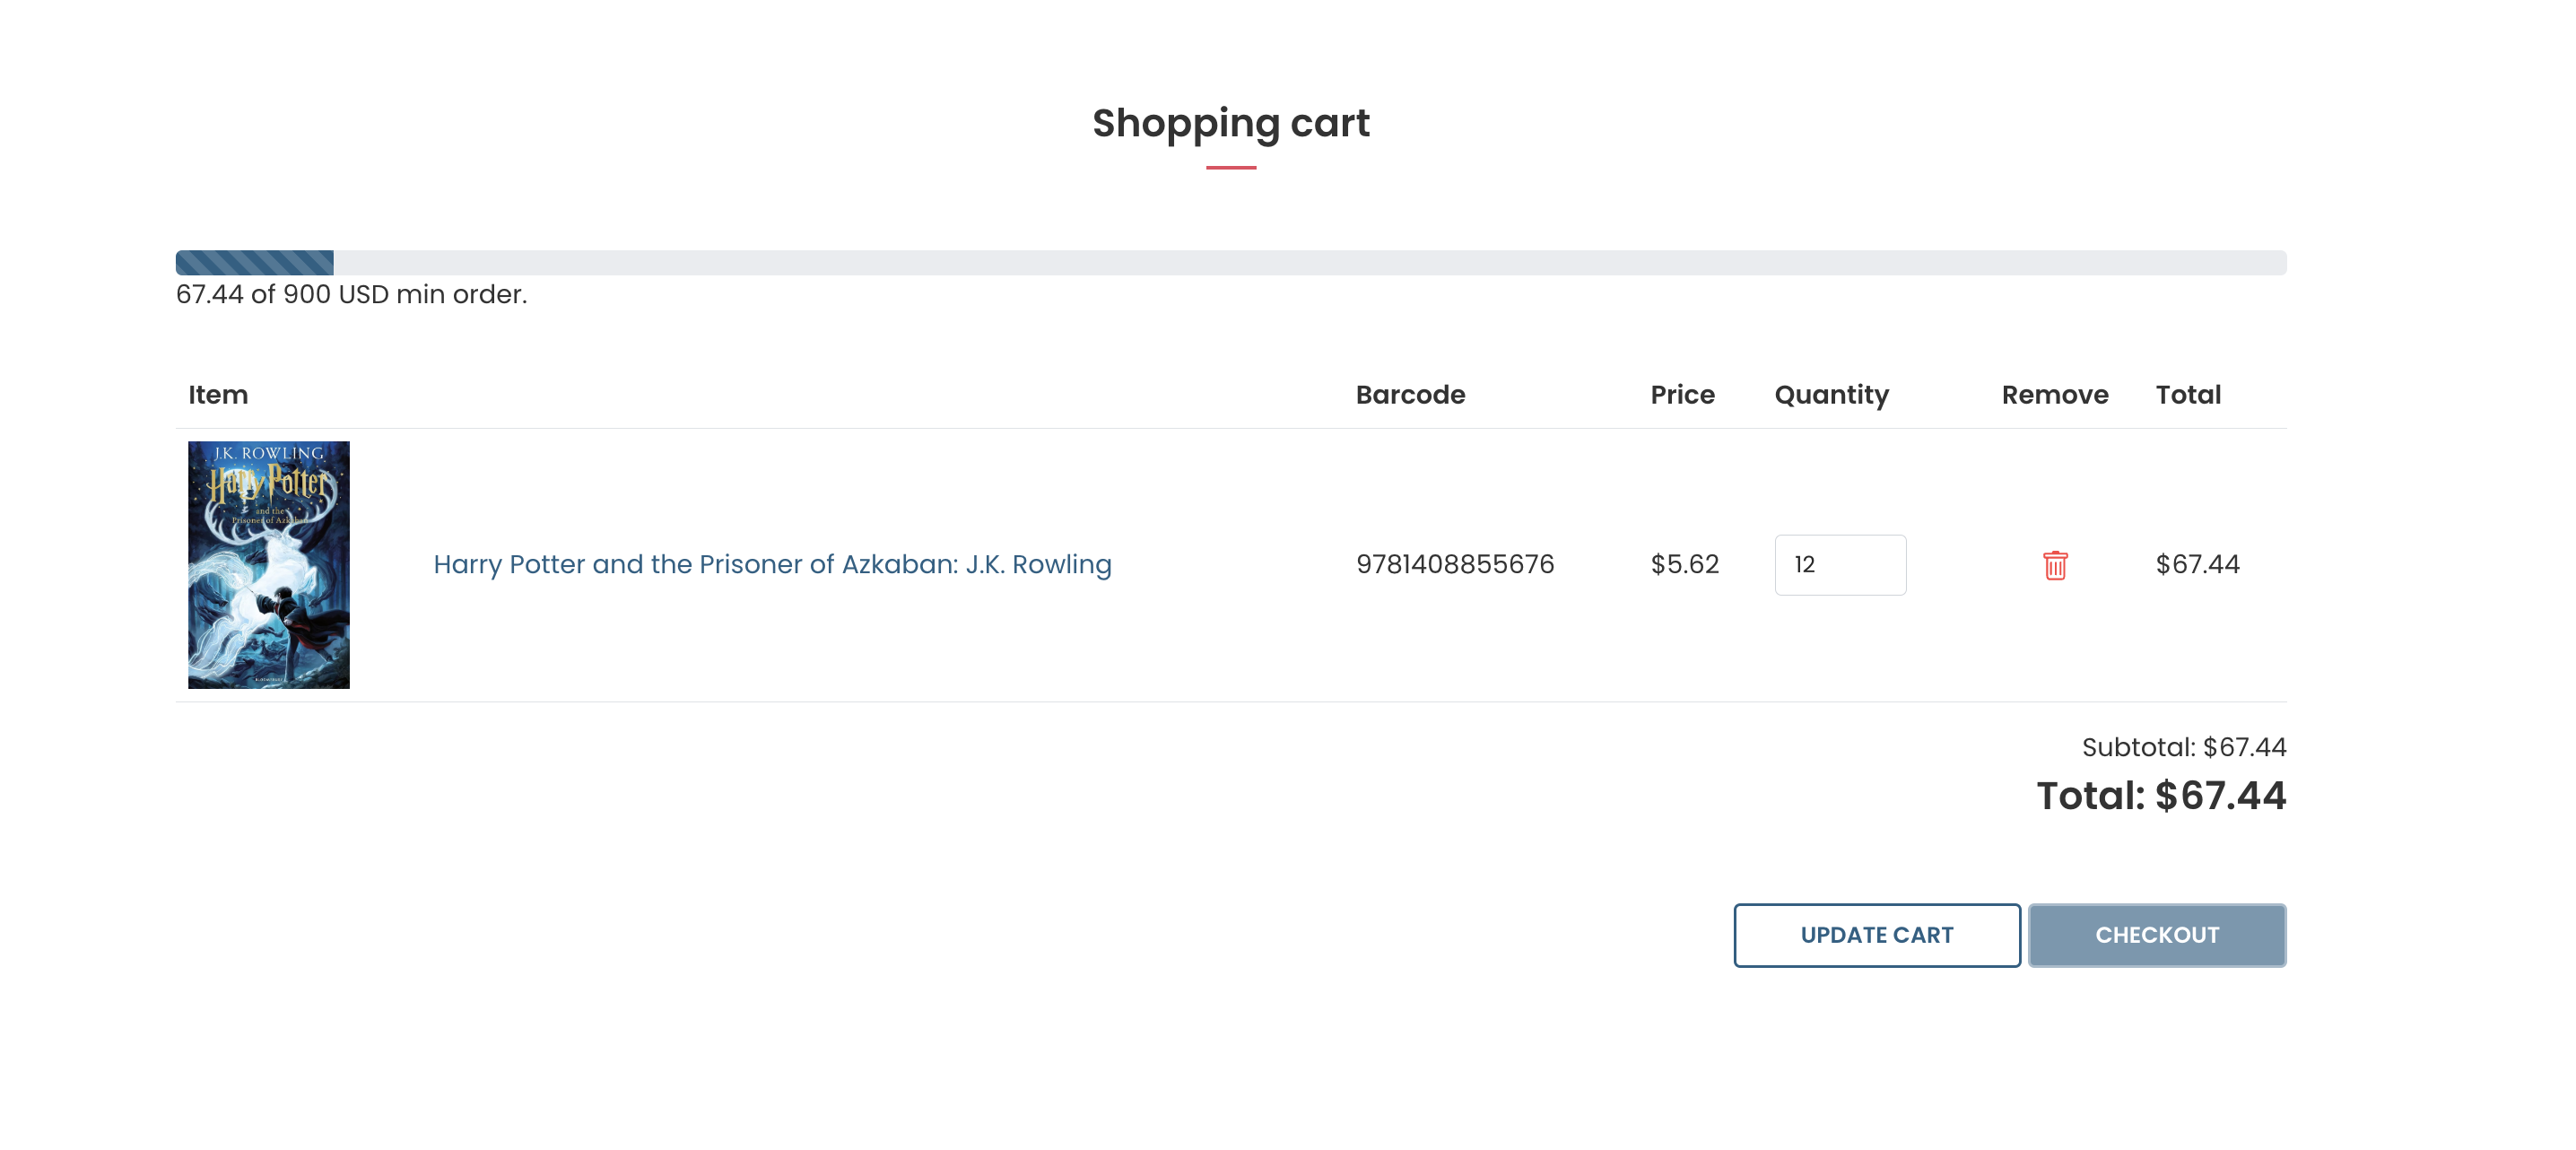Click the $5.62 price value
Viewport: 2576px width, 1150px height.
point(1683,564)
